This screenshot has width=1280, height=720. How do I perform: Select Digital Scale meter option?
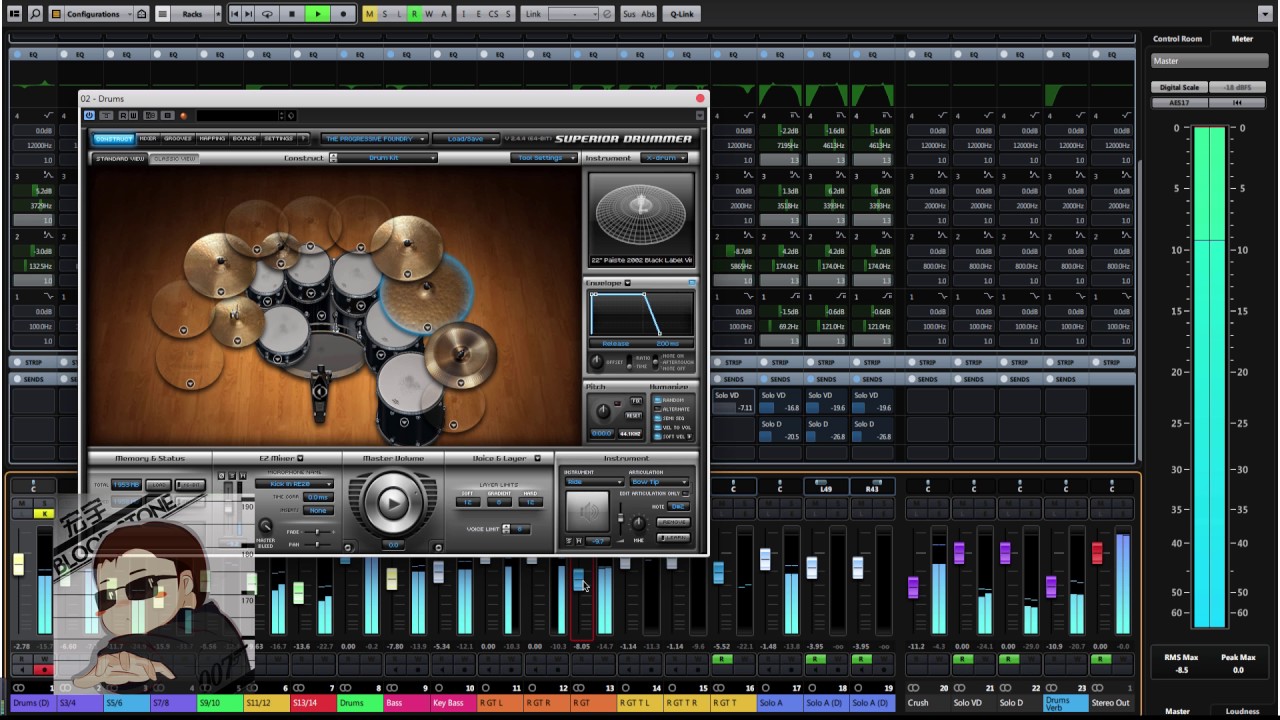tap(1180, 88)
